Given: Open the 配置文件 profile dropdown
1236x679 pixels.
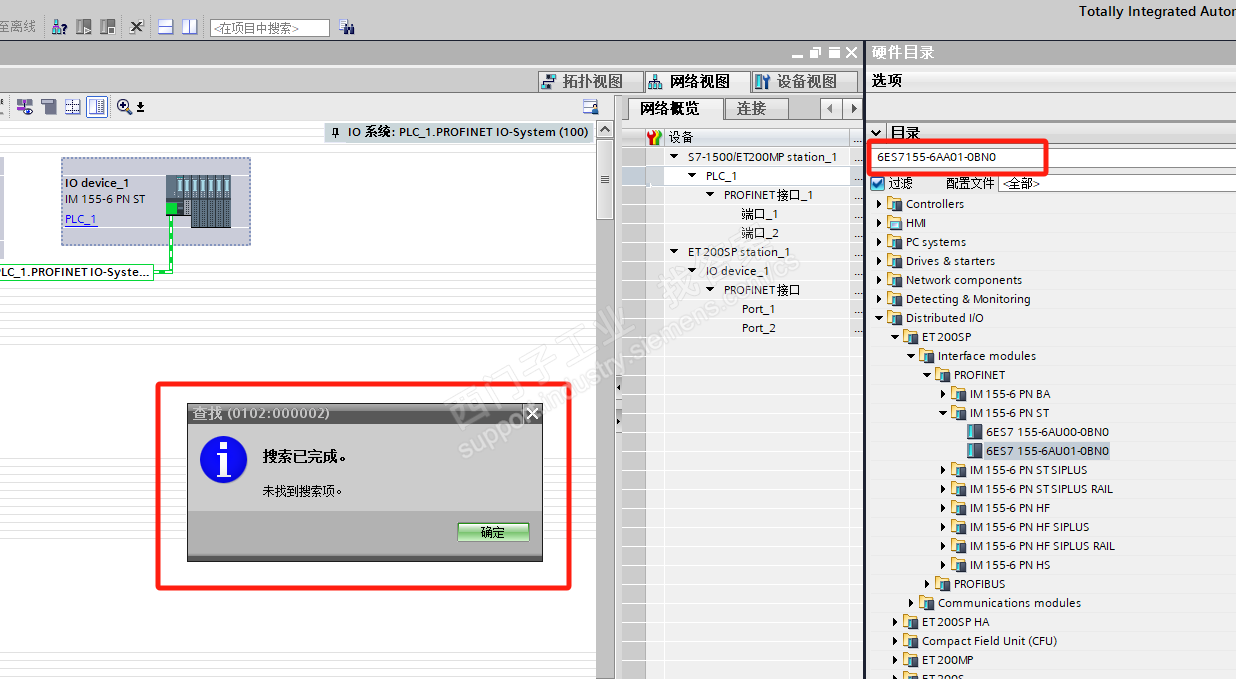Looking at the screenshot, I should pos(1117,184).
